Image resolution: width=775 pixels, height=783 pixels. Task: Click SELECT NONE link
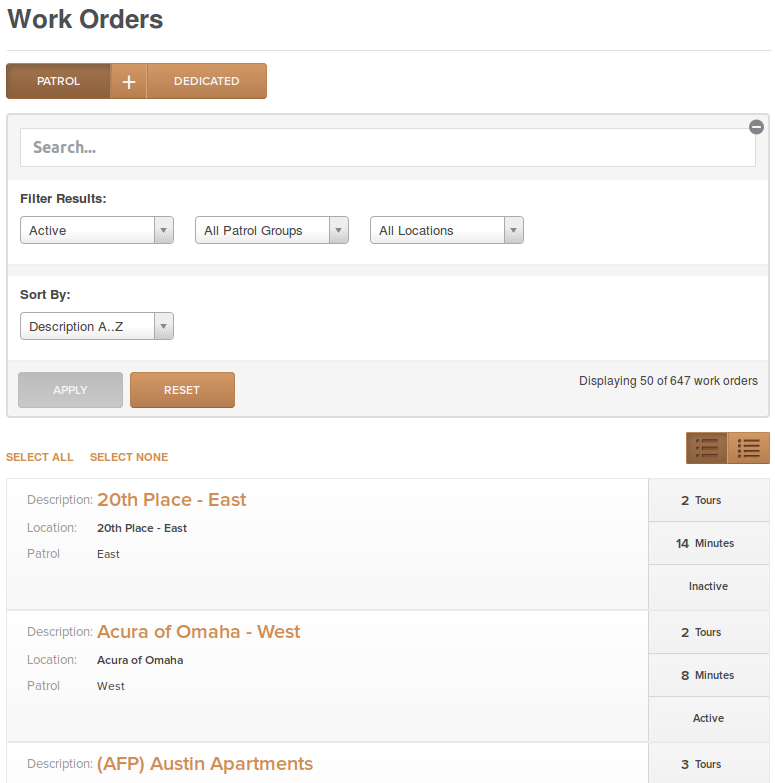[x=129, y=457]
